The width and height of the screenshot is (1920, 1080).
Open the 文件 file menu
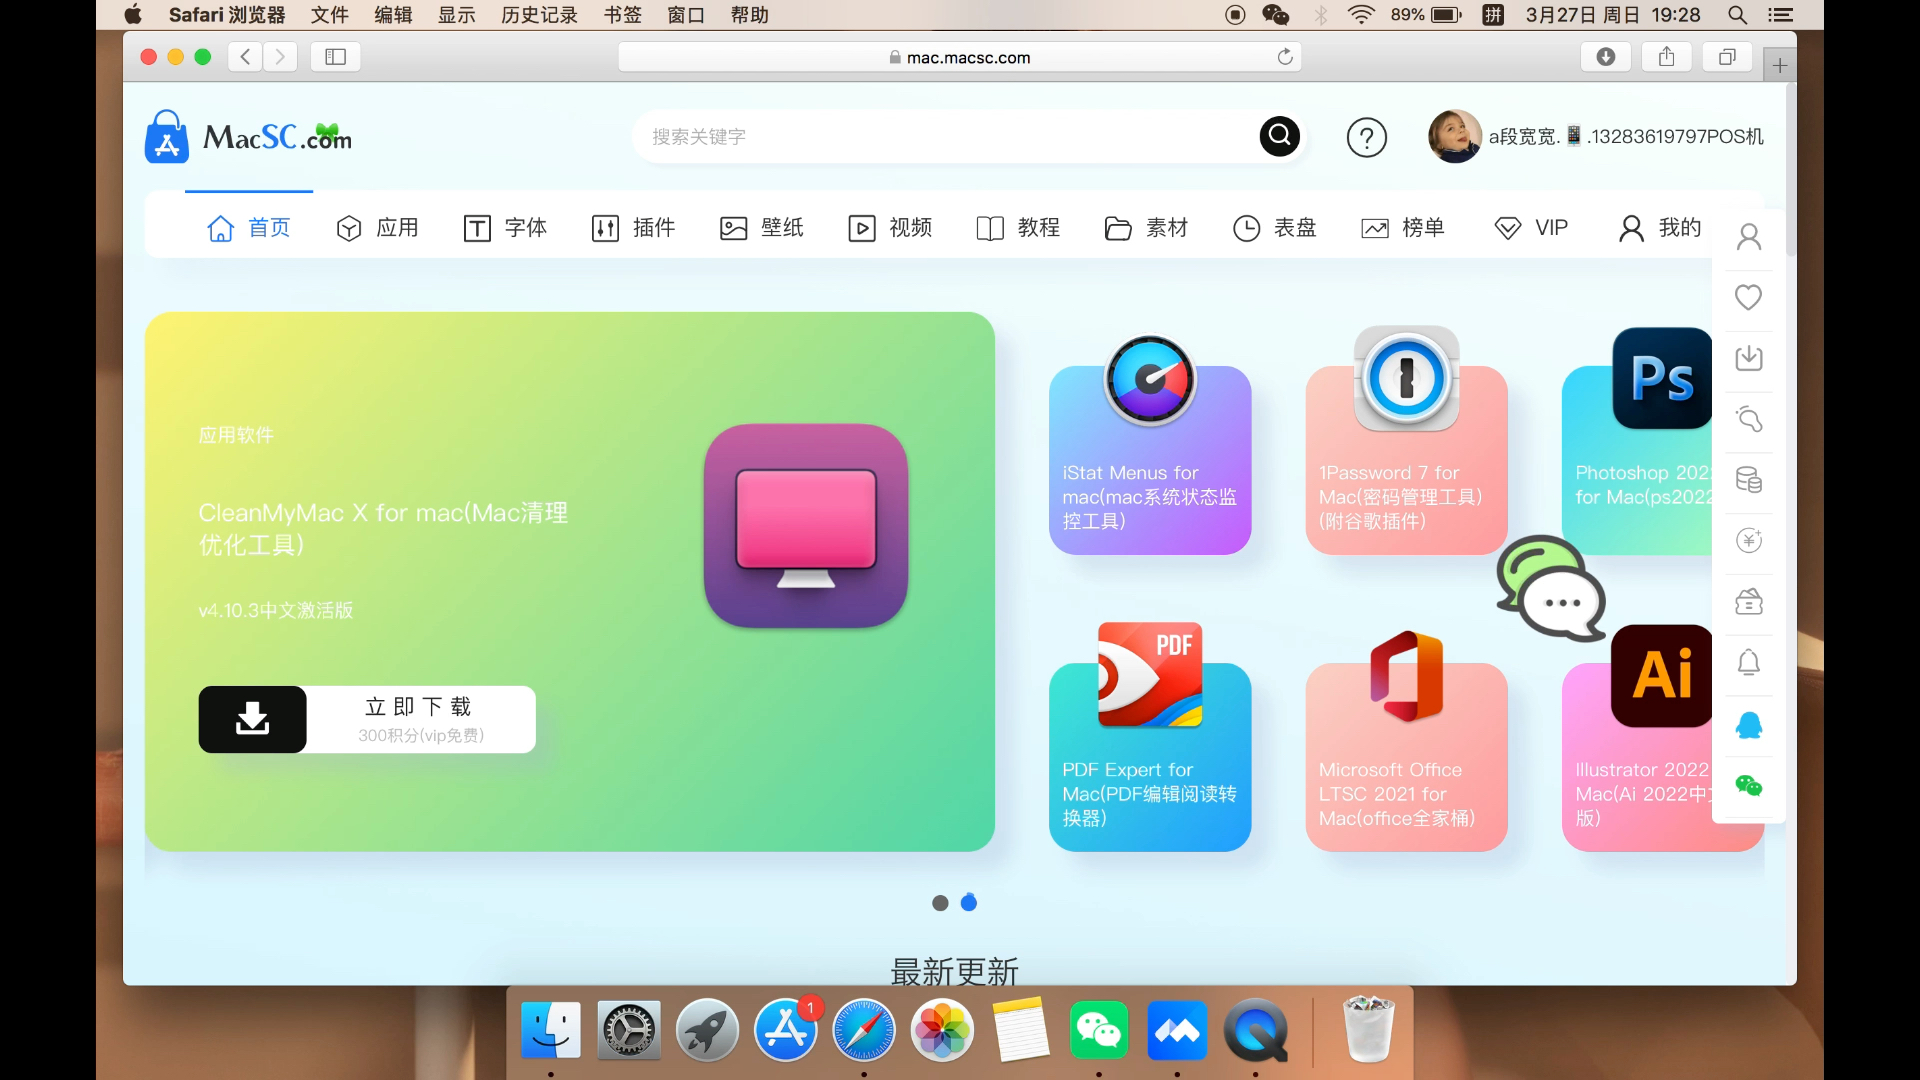[329, 15]
